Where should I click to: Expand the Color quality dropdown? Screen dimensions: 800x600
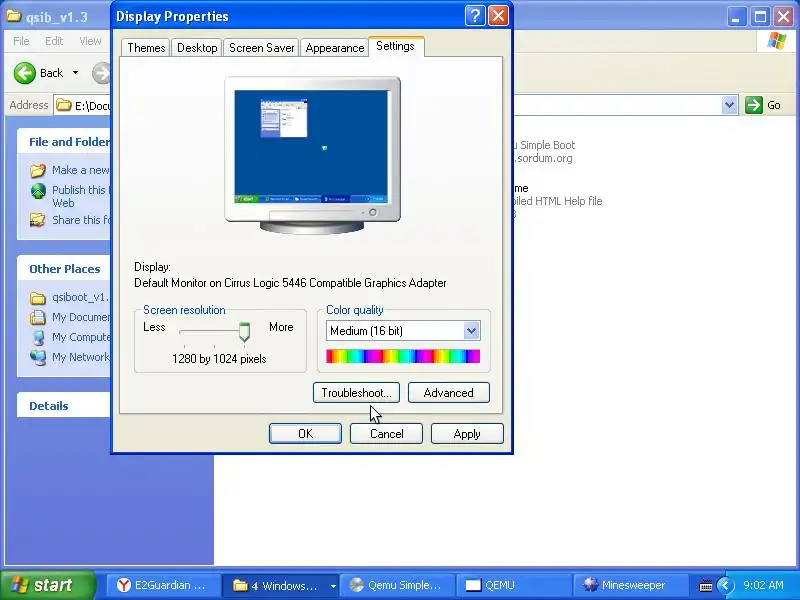pos(471,331)
